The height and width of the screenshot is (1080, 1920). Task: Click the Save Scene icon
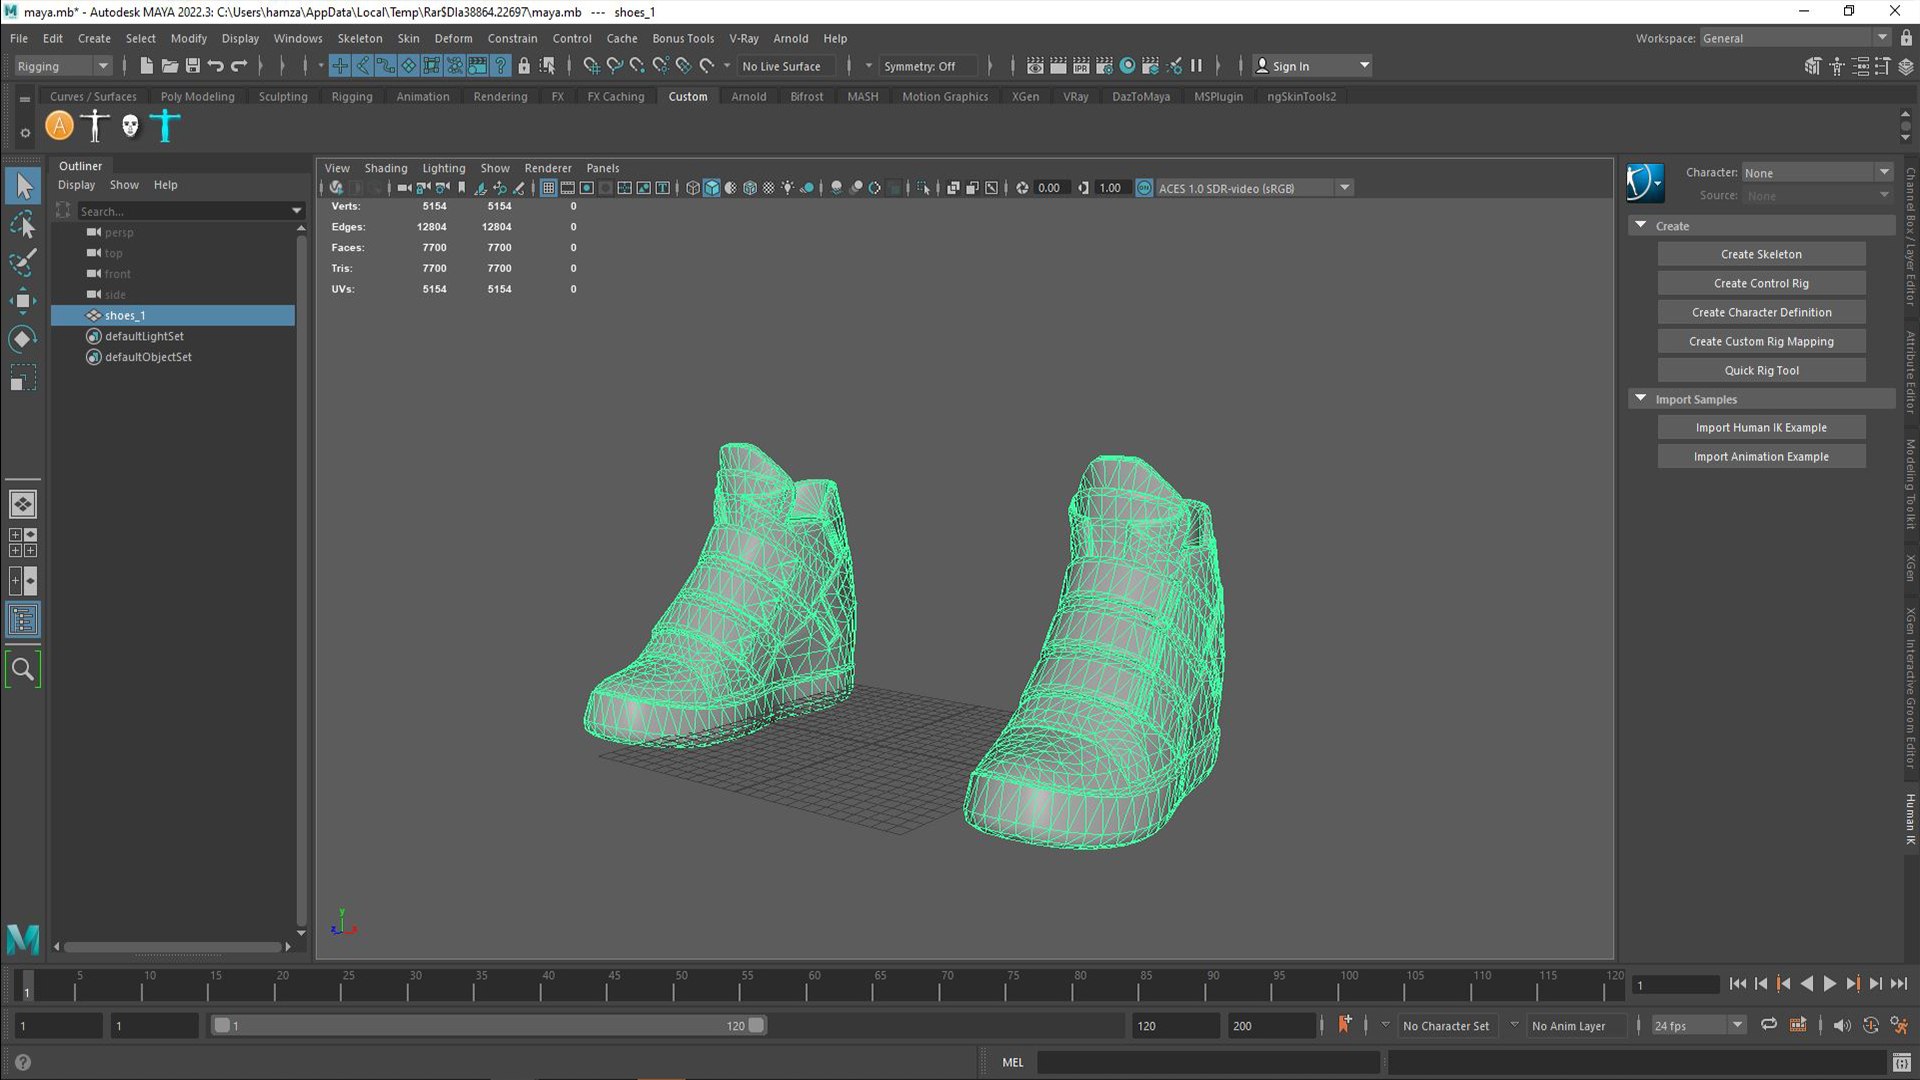point(192,66)
